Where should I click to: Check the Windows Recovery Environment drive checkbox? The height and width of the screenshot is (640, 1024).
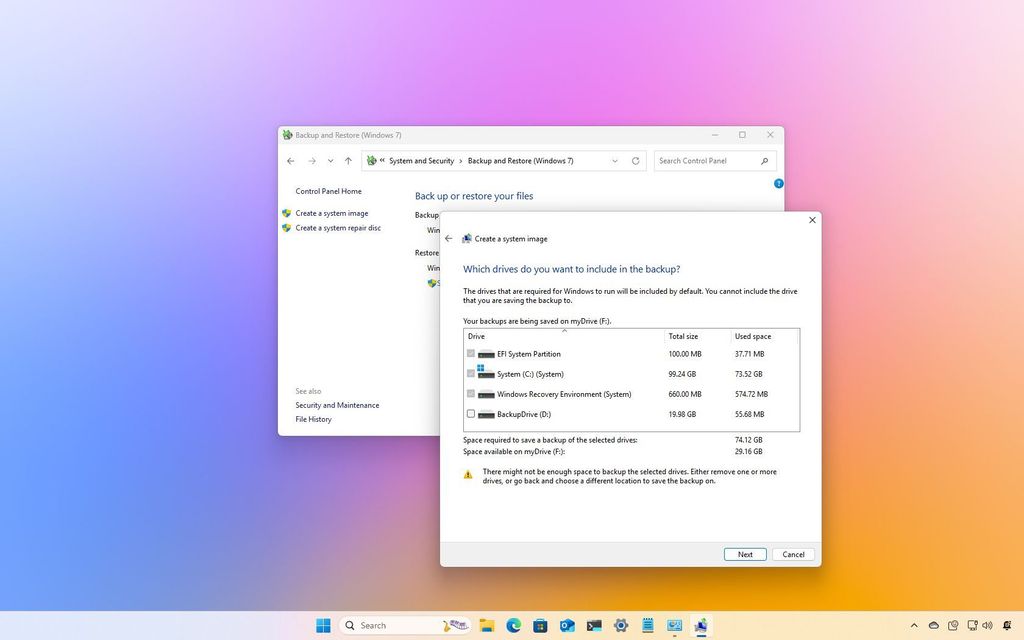tap(470, 393)
